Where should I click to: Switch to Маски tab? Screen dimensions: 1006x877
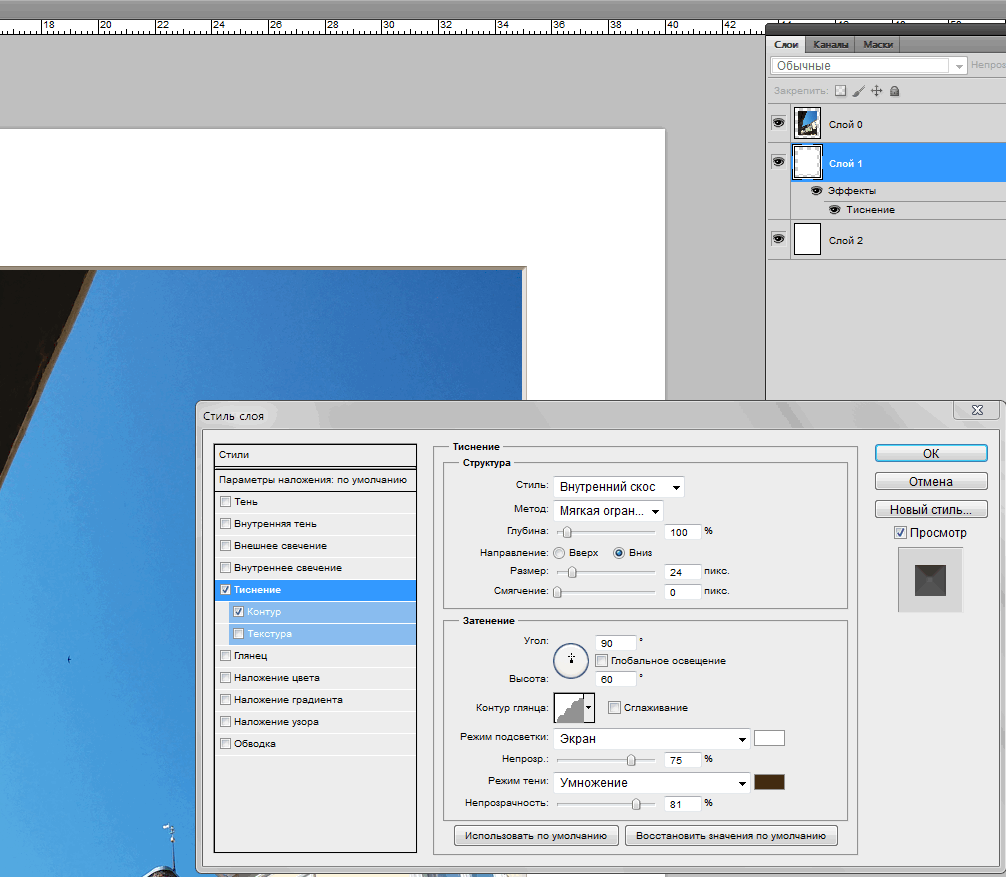click(878, 44)
